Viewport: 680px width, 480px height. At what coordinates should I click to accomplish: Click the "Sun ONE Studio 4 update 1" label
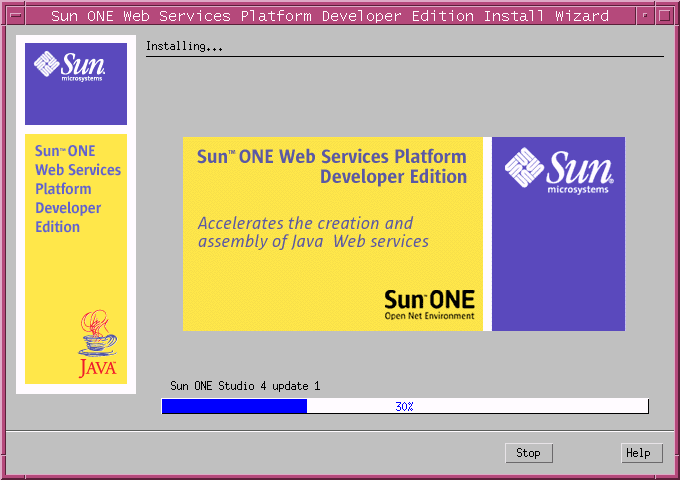[x=245, y=386]
